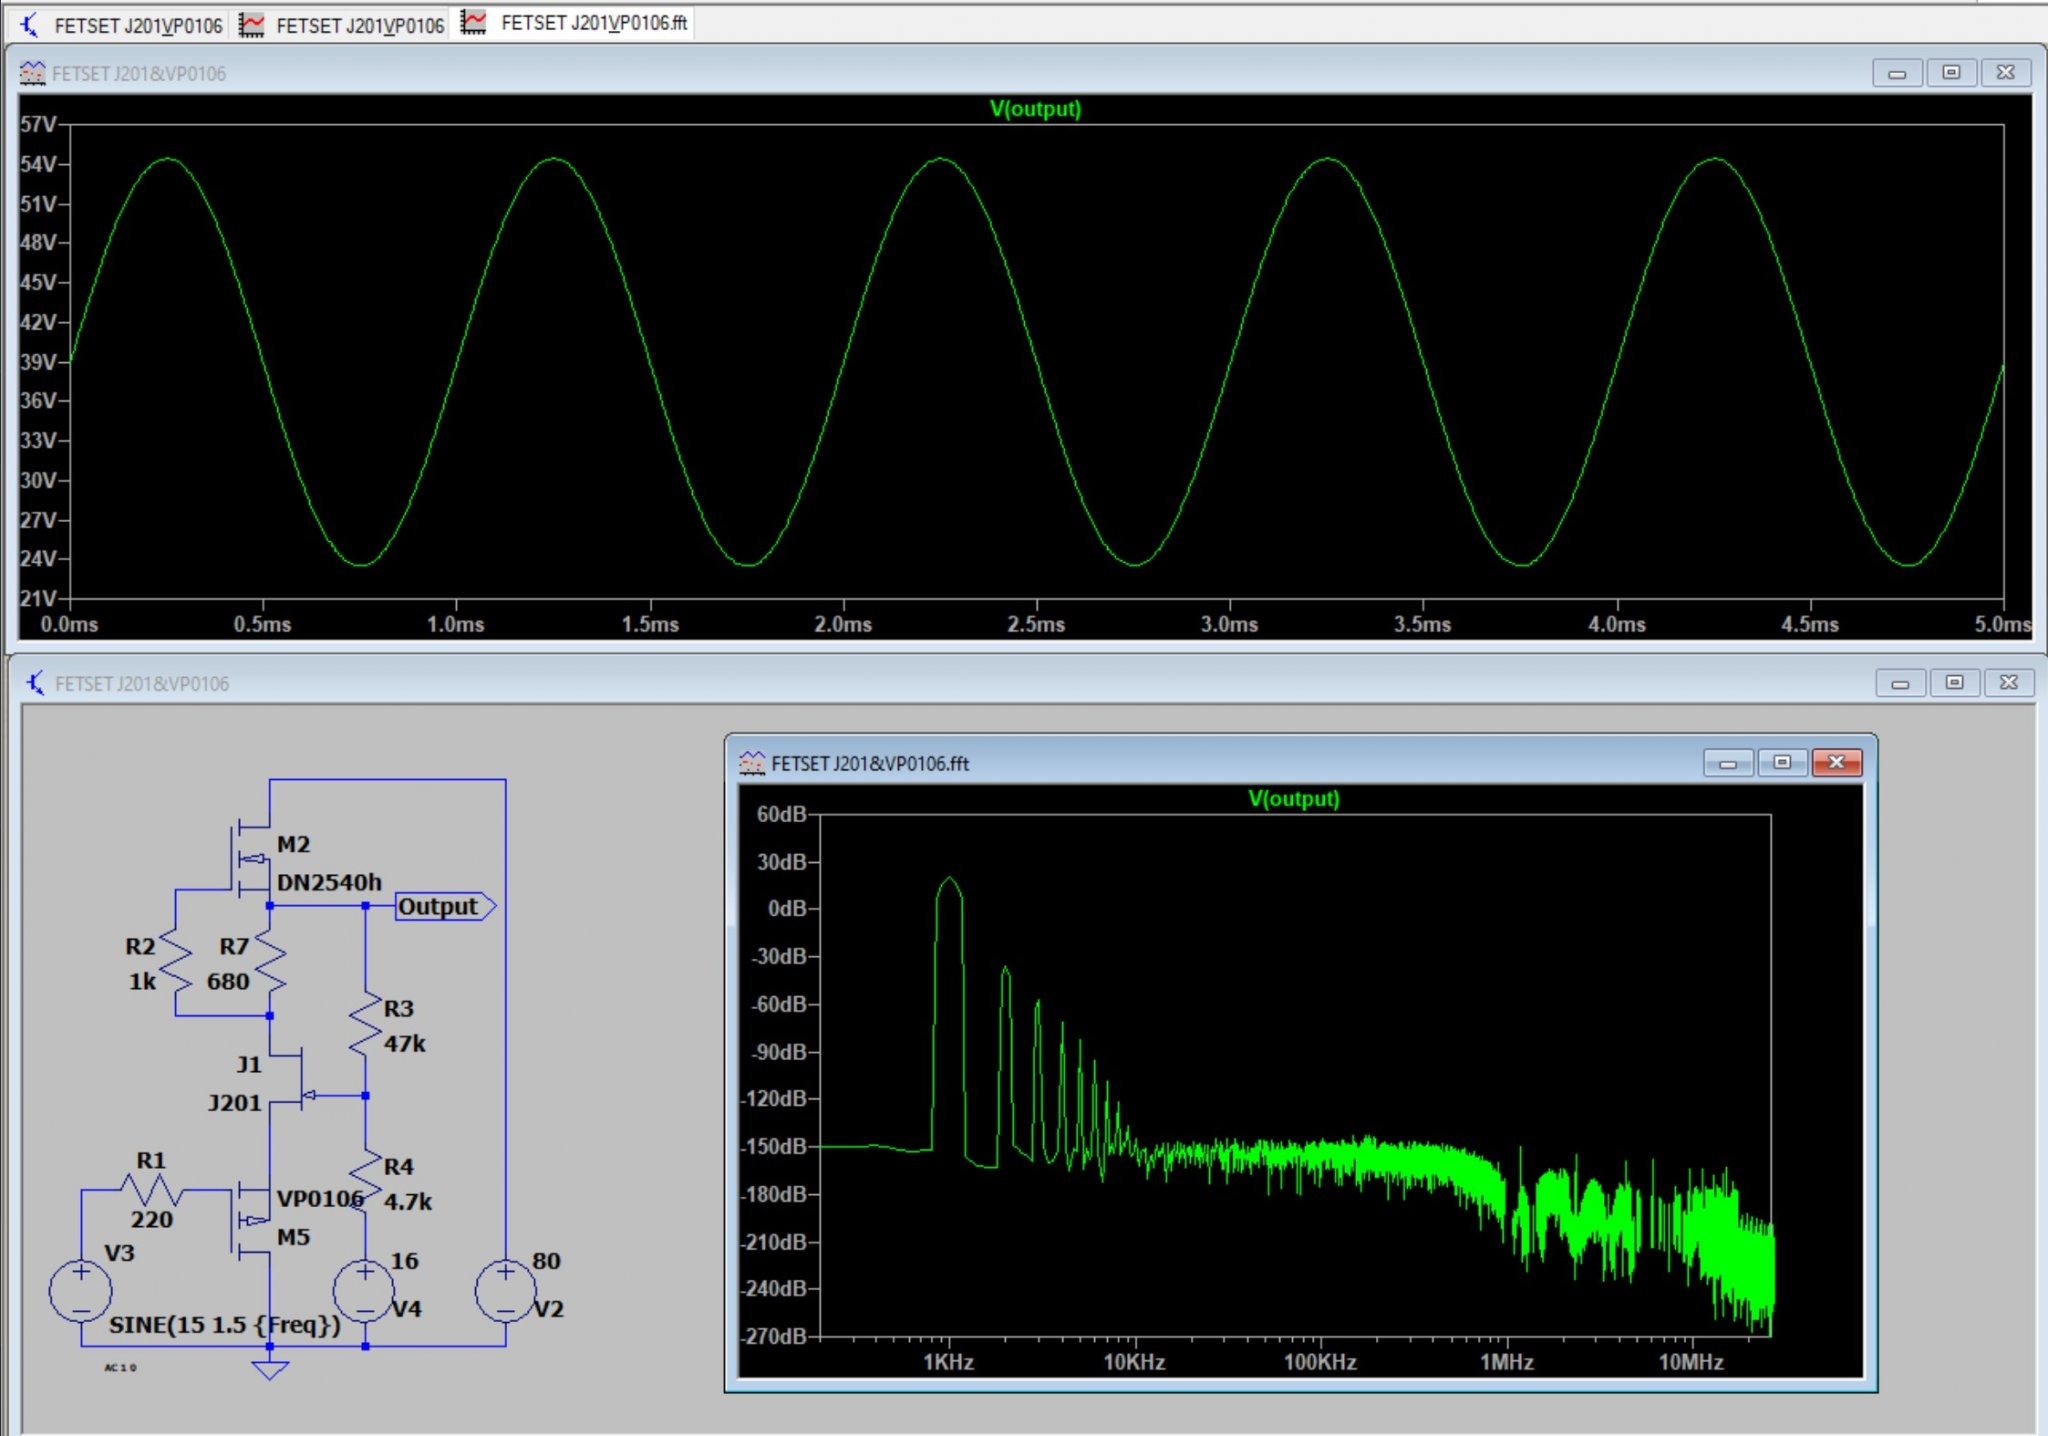Close the waveform plot window
The width and height of the screenshot is (2048, 1436).
[2005, 73]
